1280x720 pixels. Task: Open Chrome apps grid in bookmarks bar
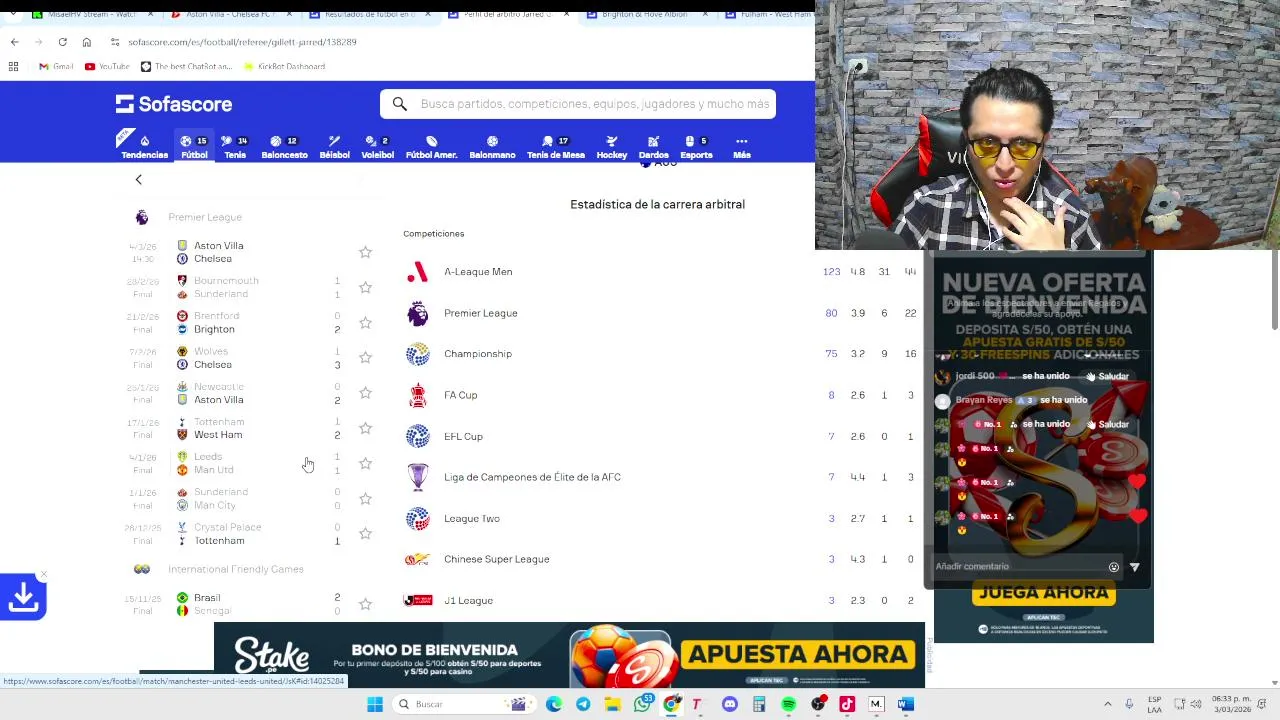pyautogui.click(x=13, y=66)
